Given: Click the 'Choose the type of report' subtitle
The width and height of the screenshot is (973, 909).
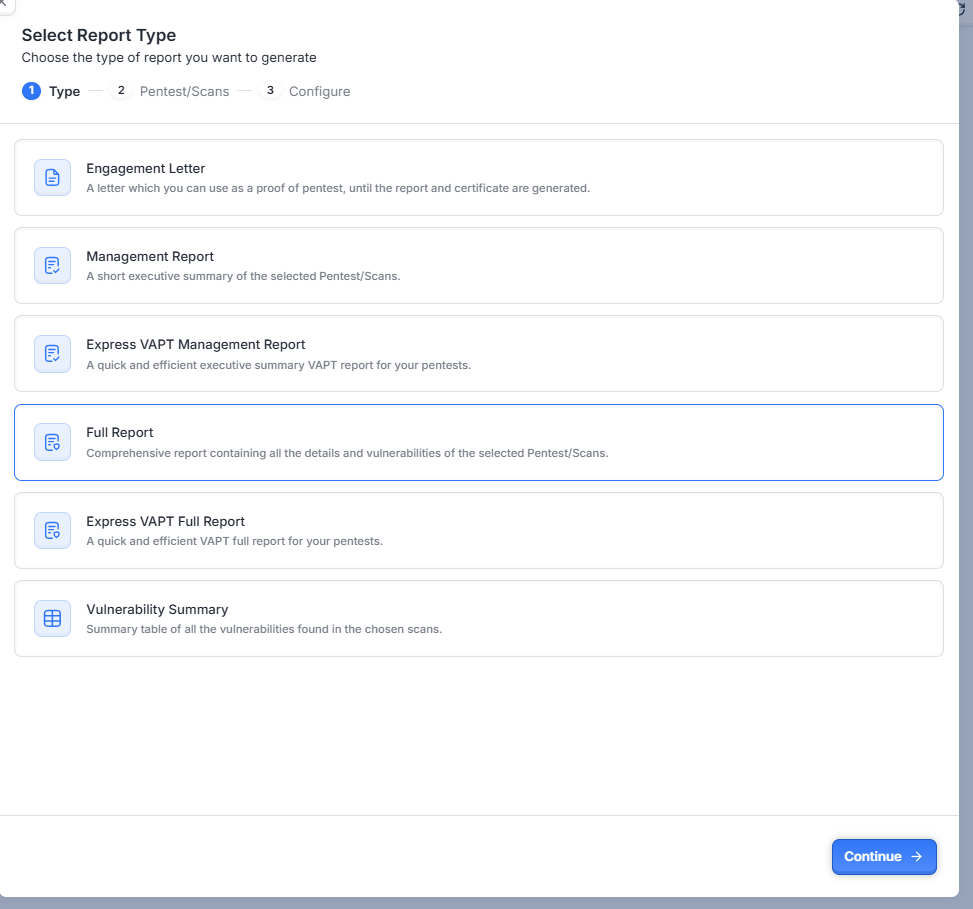Looking at the screenshot, I should point(169,58).
